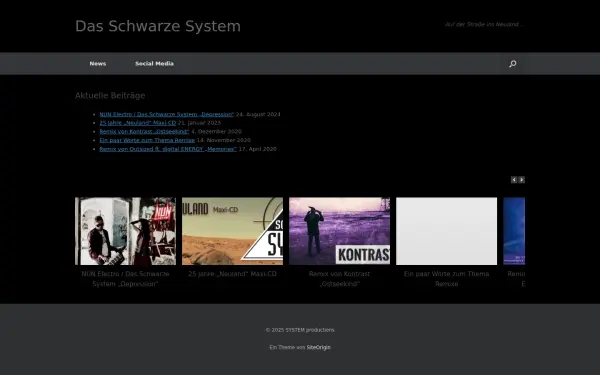The height and width of the screenshot is (375, 600).
Task: Click the 4. Dezember 2020 date
Action: 216,131
